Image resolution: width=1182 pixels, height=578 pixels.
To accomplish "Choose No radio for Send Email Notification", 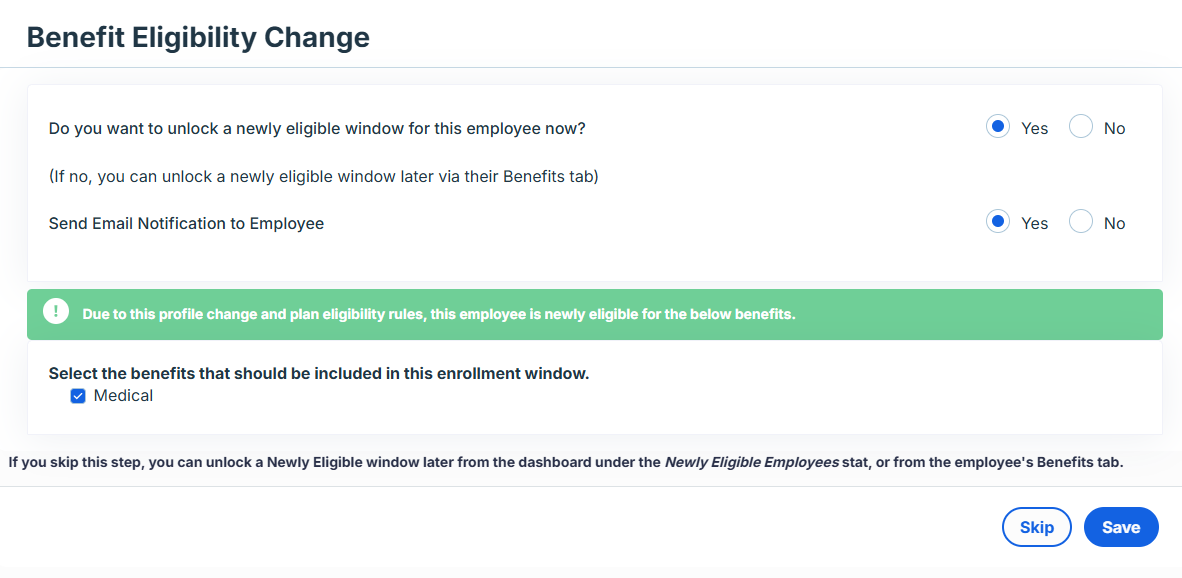I will pyautogui.click(x=1080, y=222).
